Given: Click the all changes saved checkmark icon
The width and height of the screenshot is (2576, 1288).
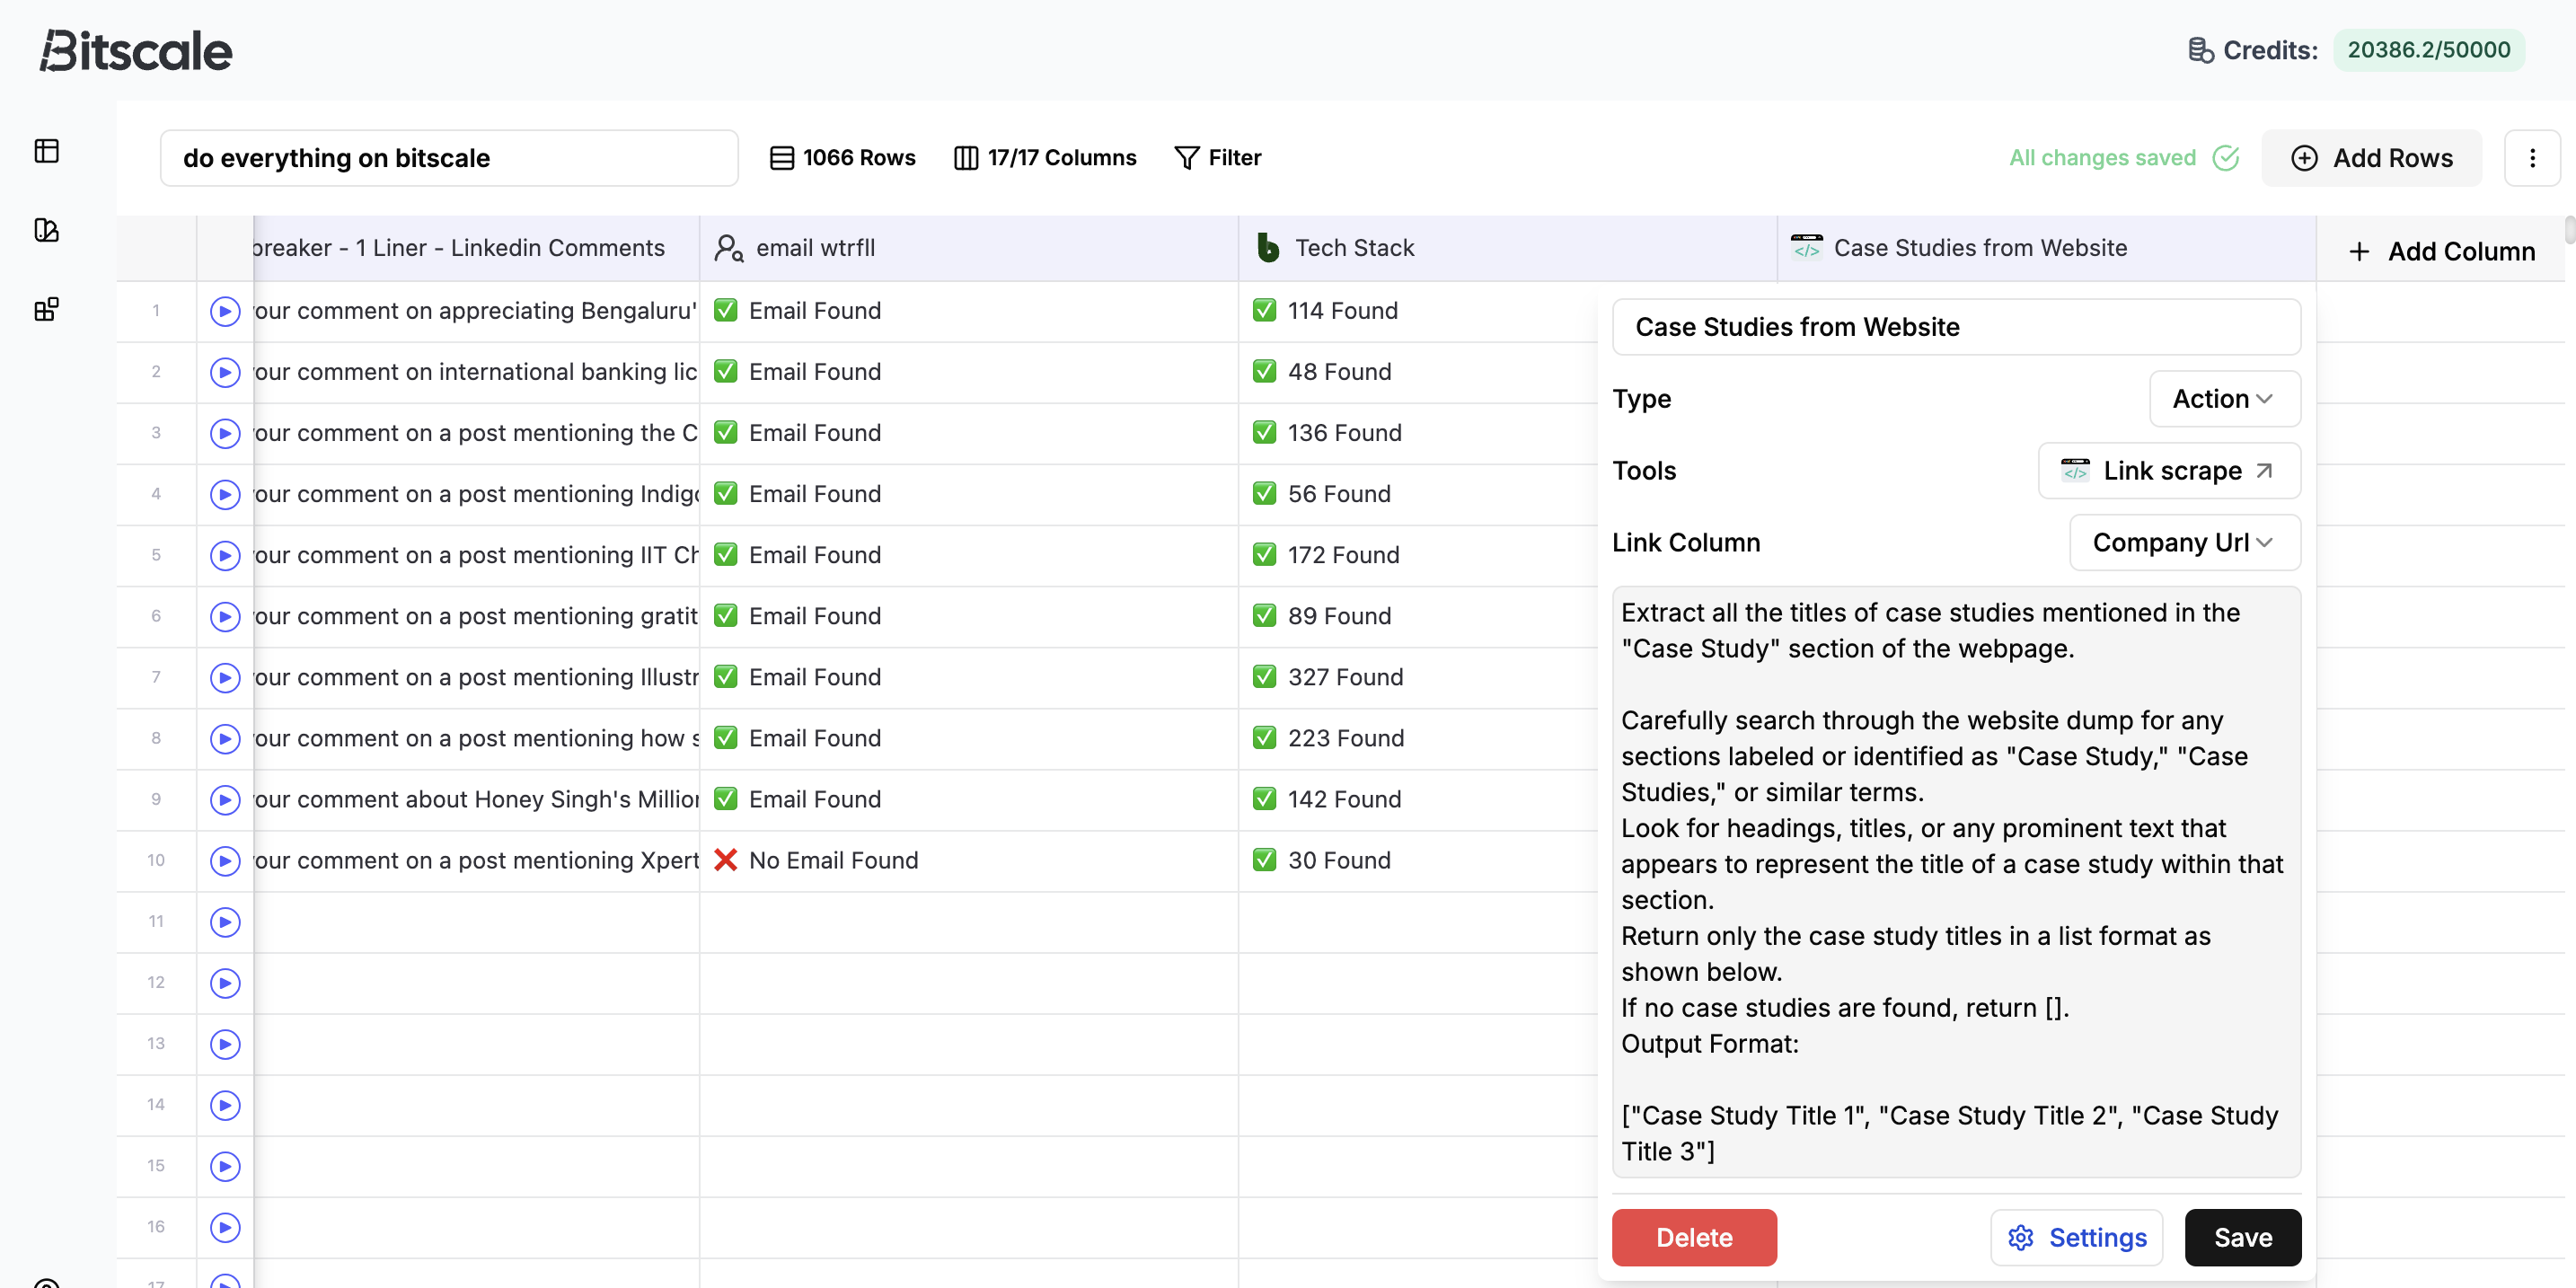Looking at the screenshot, I should 2225,158.
